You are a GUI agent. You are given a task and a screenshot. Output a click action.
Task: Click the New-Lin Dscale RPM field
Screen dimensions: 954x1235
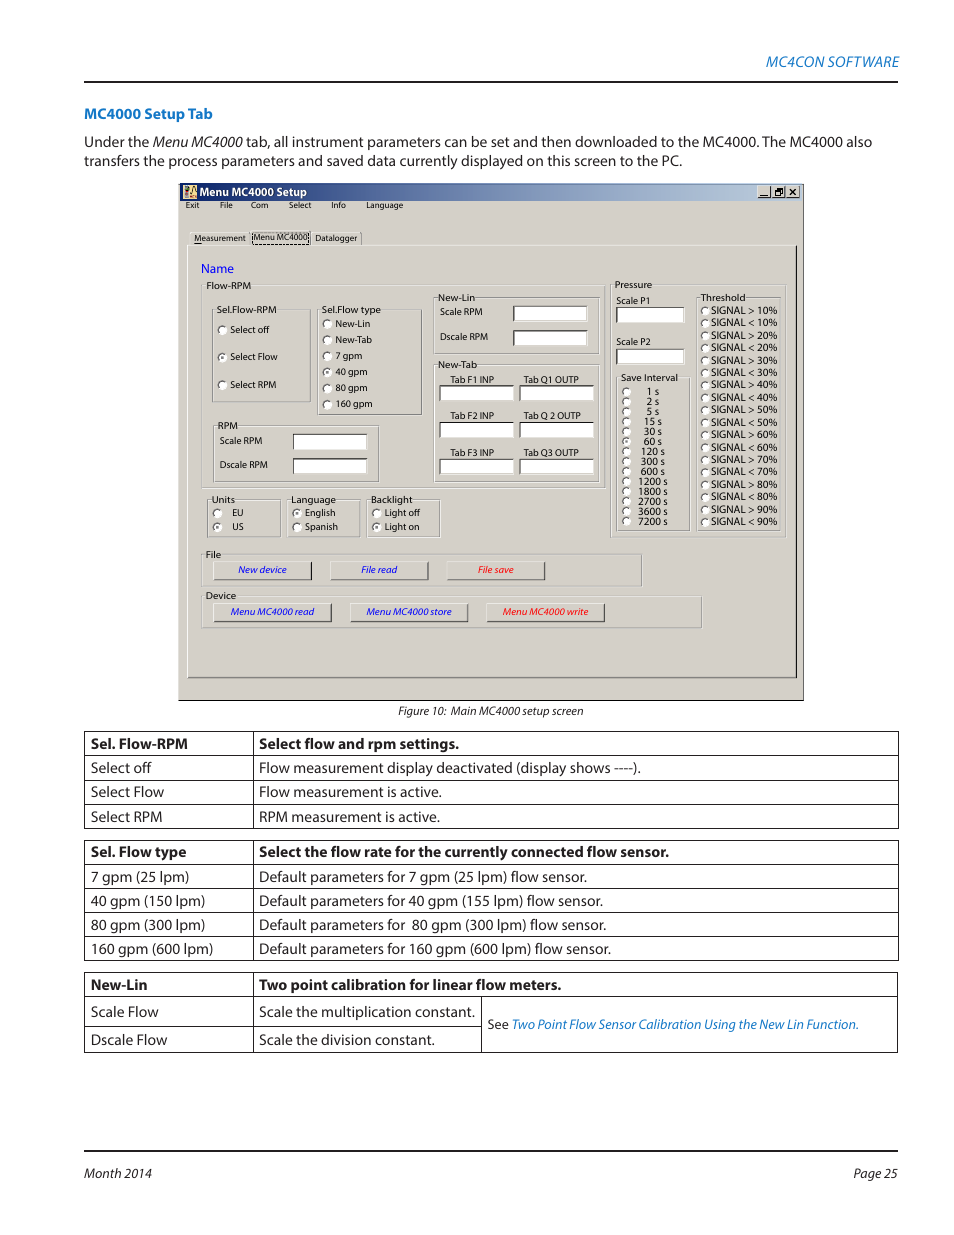point(550,338)
